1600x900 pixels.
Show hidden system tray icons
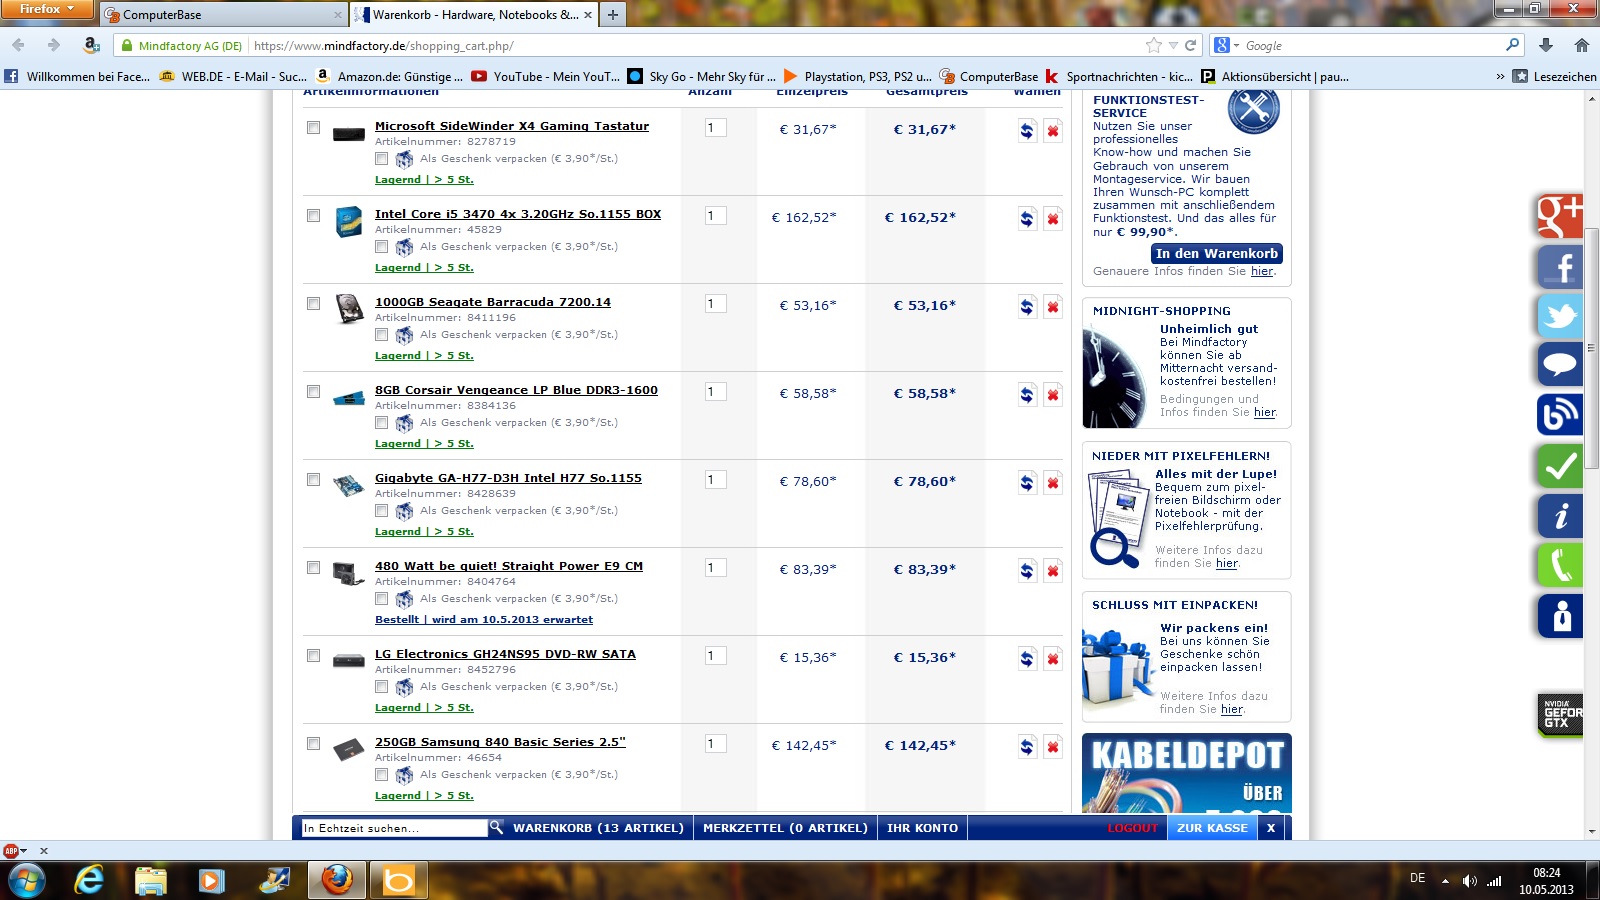tap(1445, 880)
